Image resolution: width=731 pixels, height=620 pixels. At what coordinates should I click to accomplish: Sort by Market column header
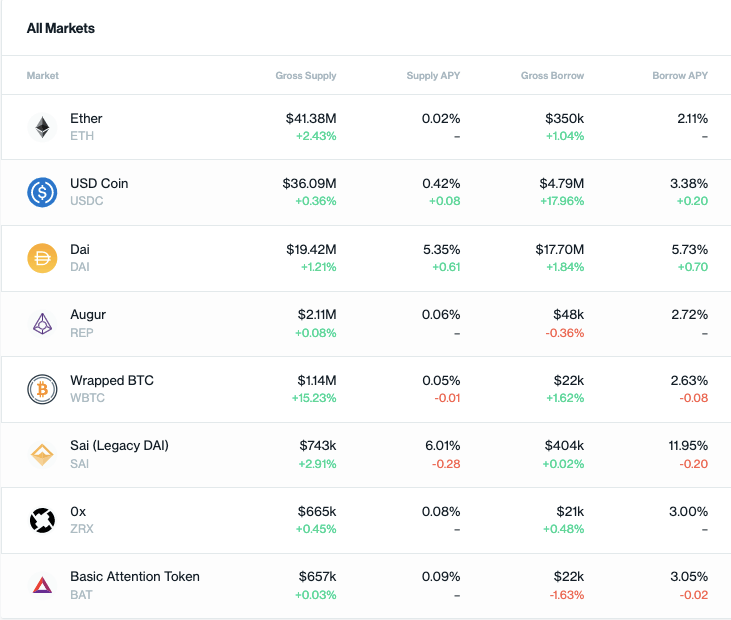42,76
